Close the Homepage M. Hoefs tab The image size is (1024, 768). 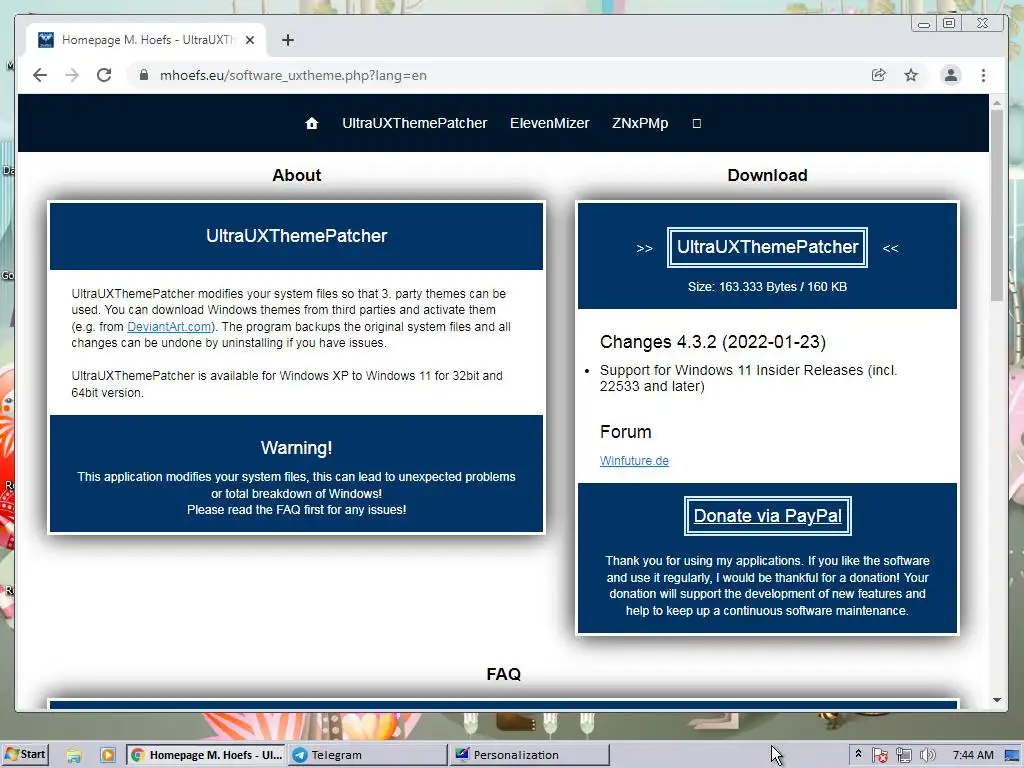pos(249,40)
